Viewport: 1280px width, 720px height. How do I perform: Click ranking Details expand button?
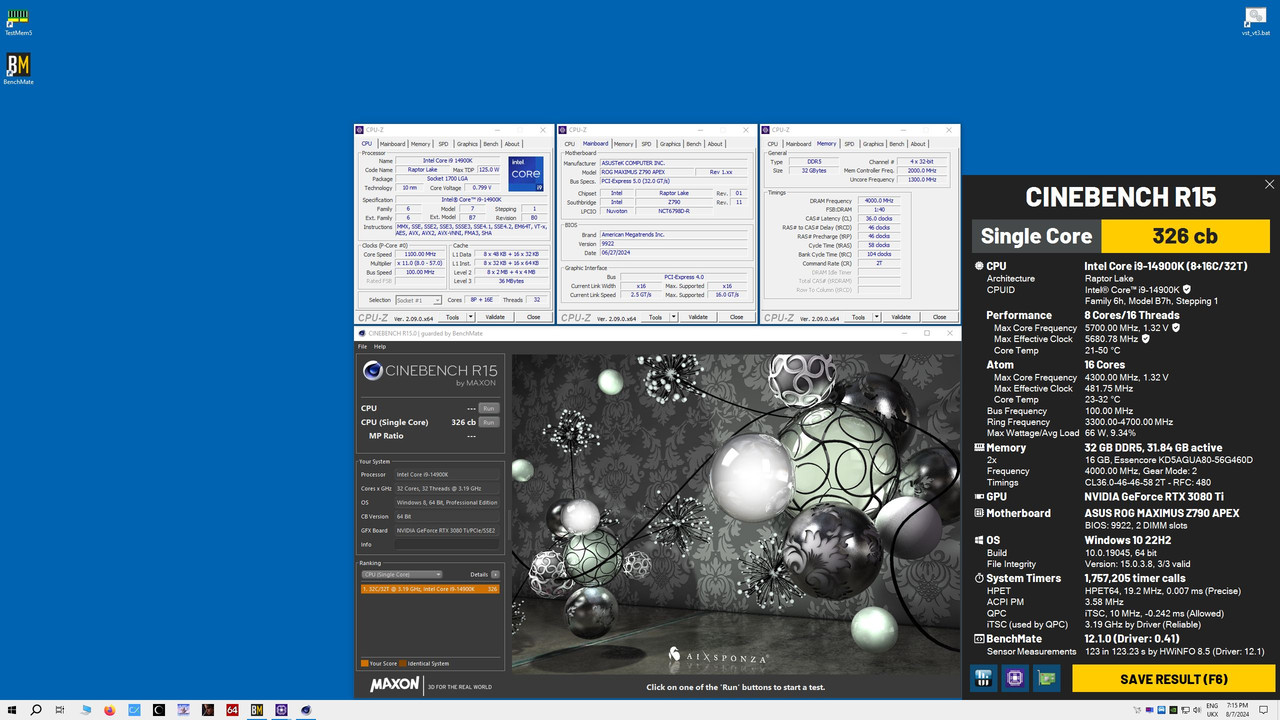tap(495, 574)
